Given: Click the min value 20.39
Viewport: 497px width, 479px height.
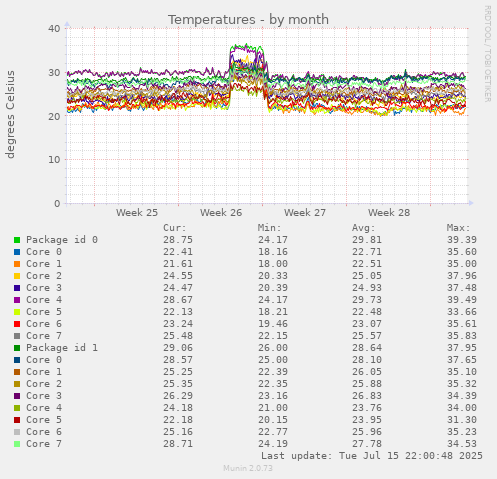Looking at the screenshot, I should (273, 288).
